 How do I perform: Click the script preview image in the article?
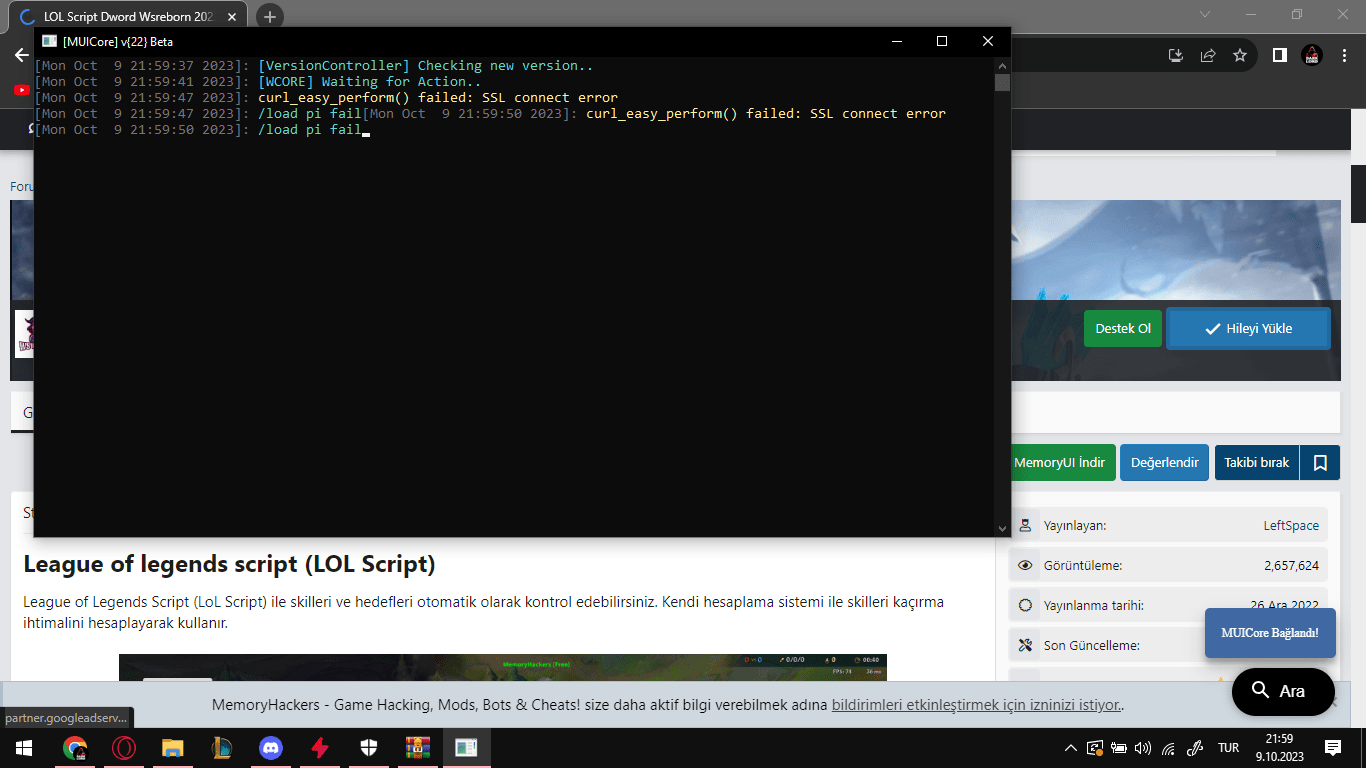click(x=503, y=667)
